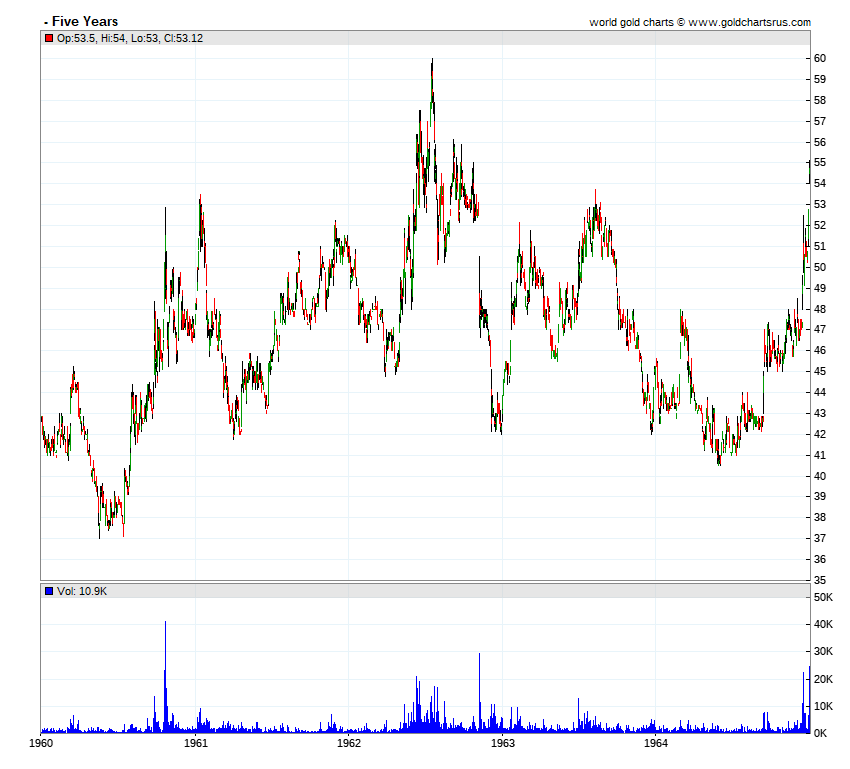This screenshot has width=850, height=769.
Task: Click the 35 price axis label
Action: 820,580
